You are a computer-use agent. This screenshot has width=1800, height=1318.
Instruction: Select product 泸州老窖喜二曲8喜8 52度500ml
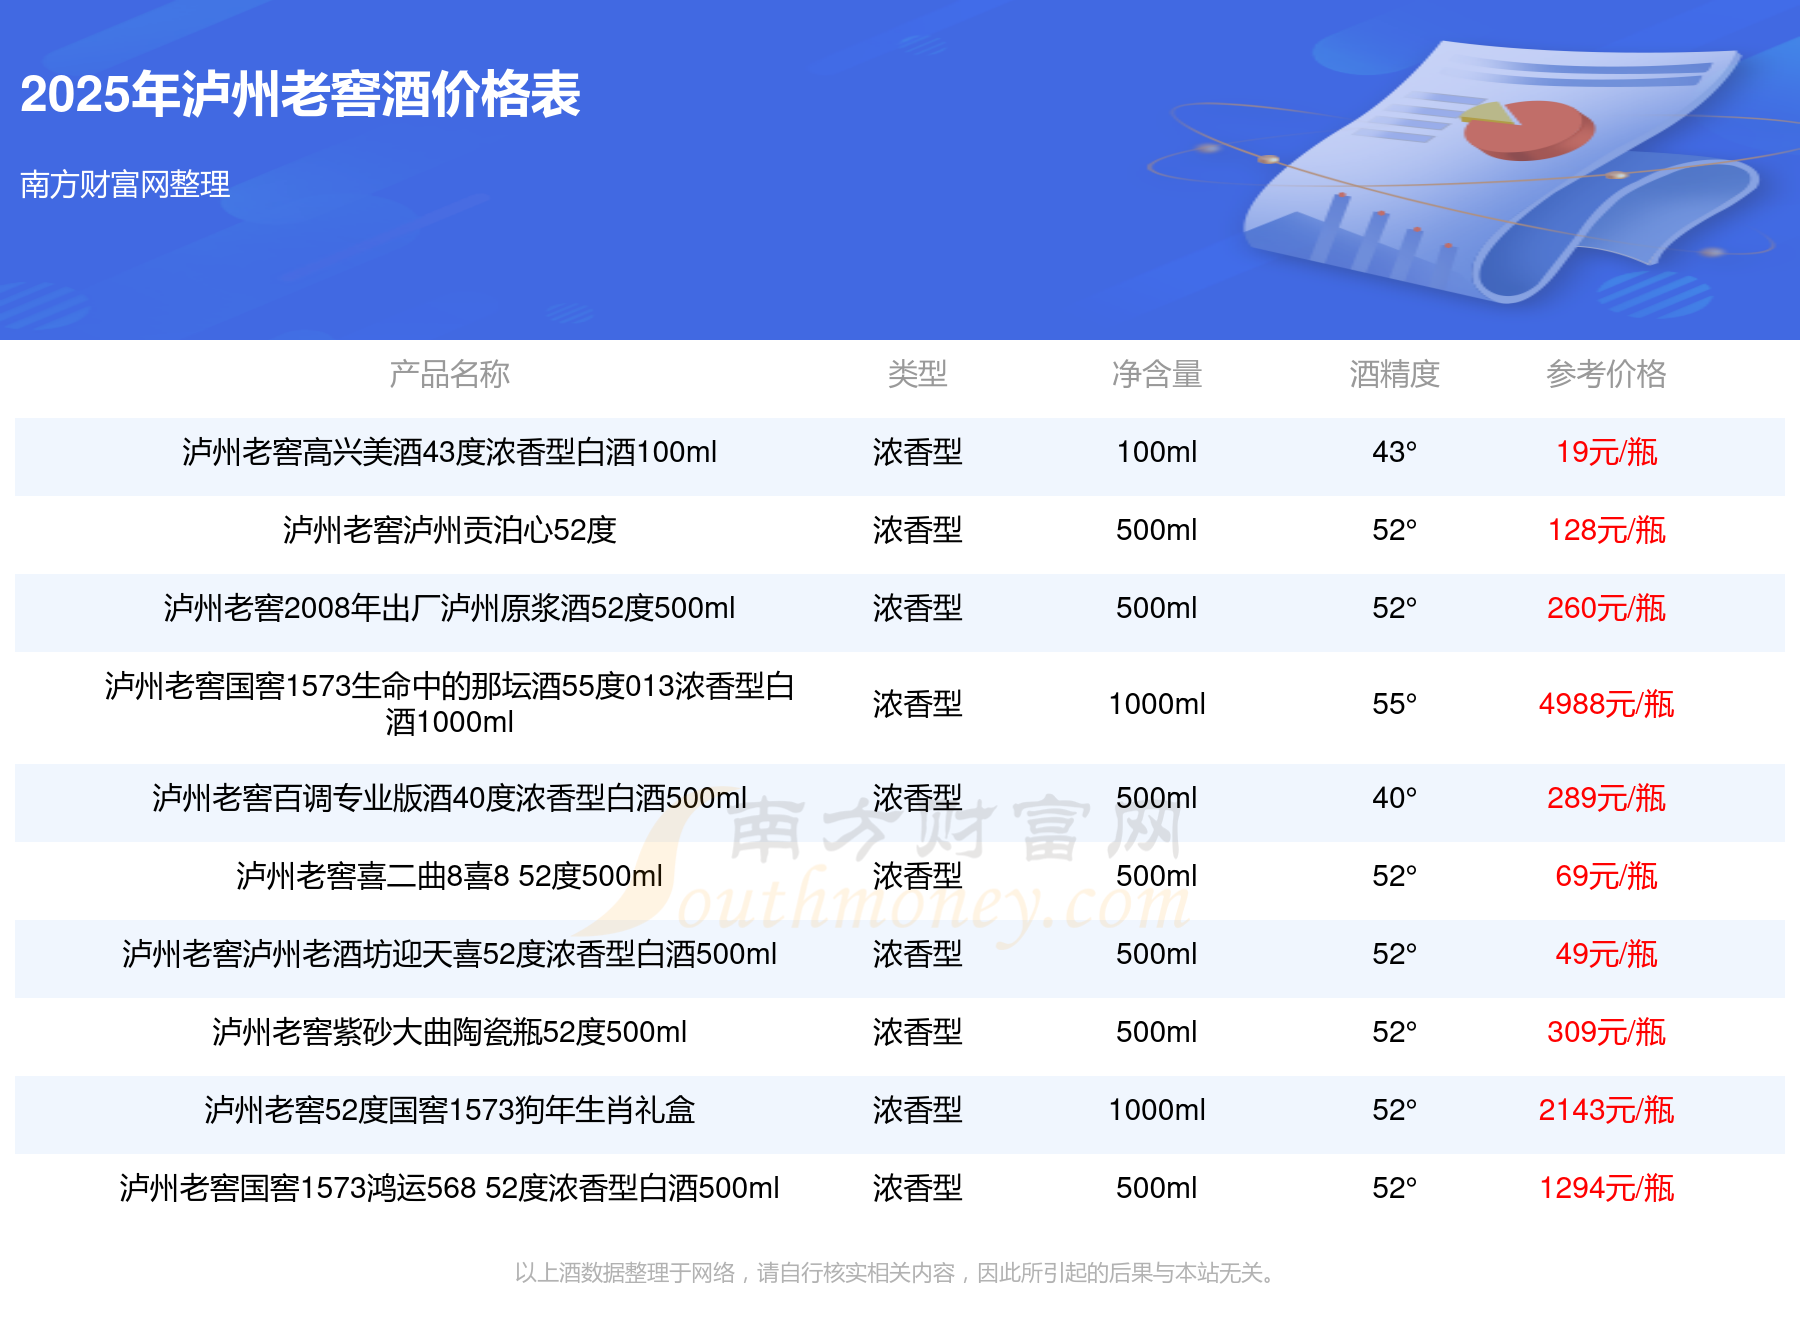(449, 876)
